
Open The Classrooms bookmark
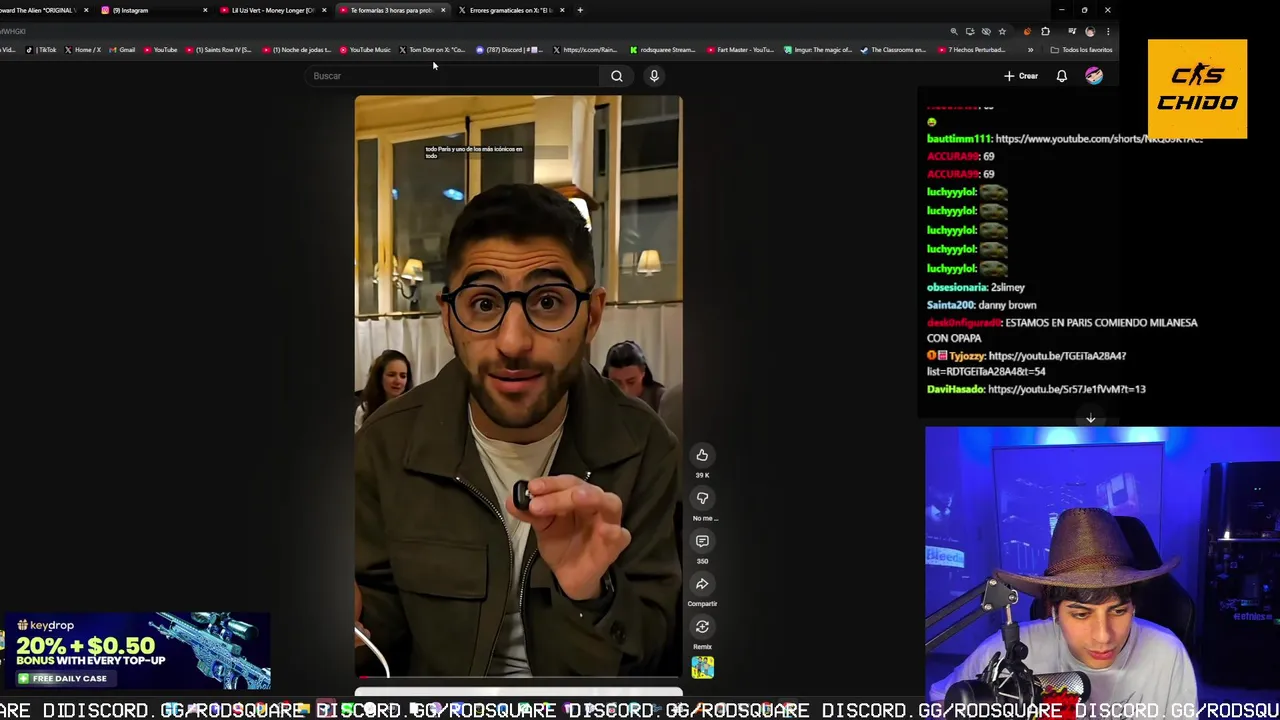893,50
